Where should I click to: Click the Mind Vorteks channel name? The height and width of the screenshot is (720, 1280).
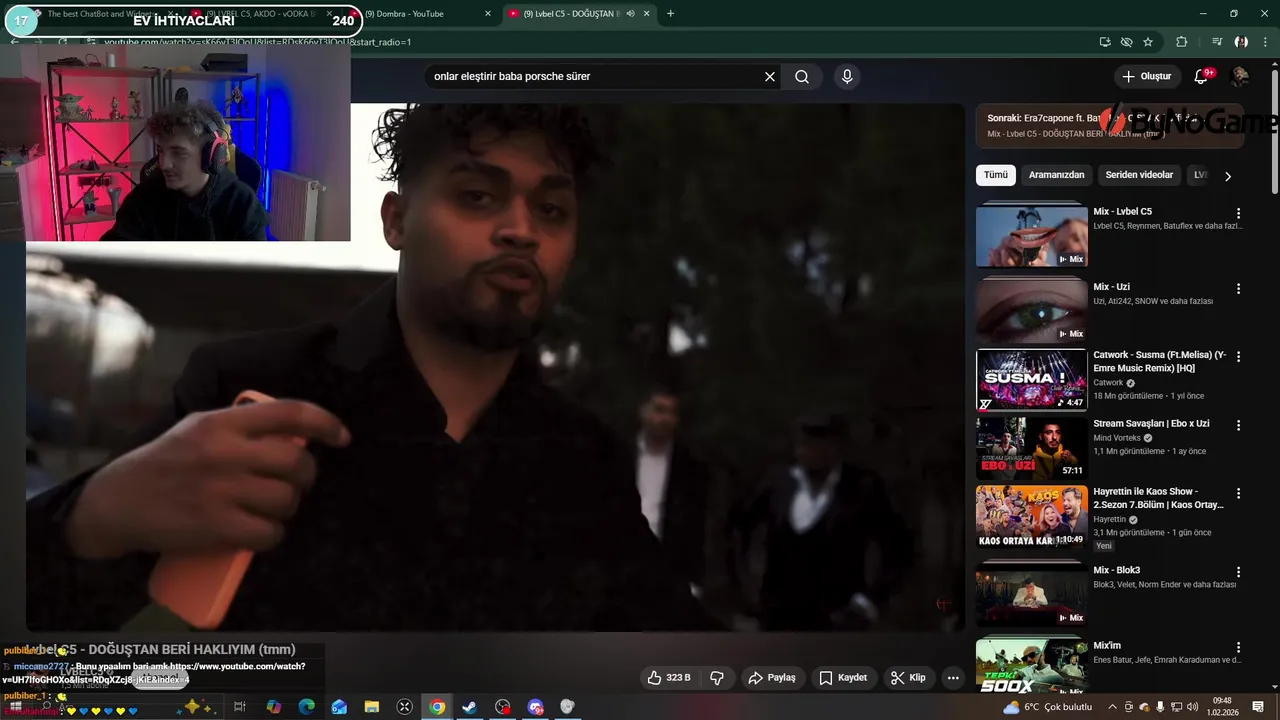click(1117, 438)
